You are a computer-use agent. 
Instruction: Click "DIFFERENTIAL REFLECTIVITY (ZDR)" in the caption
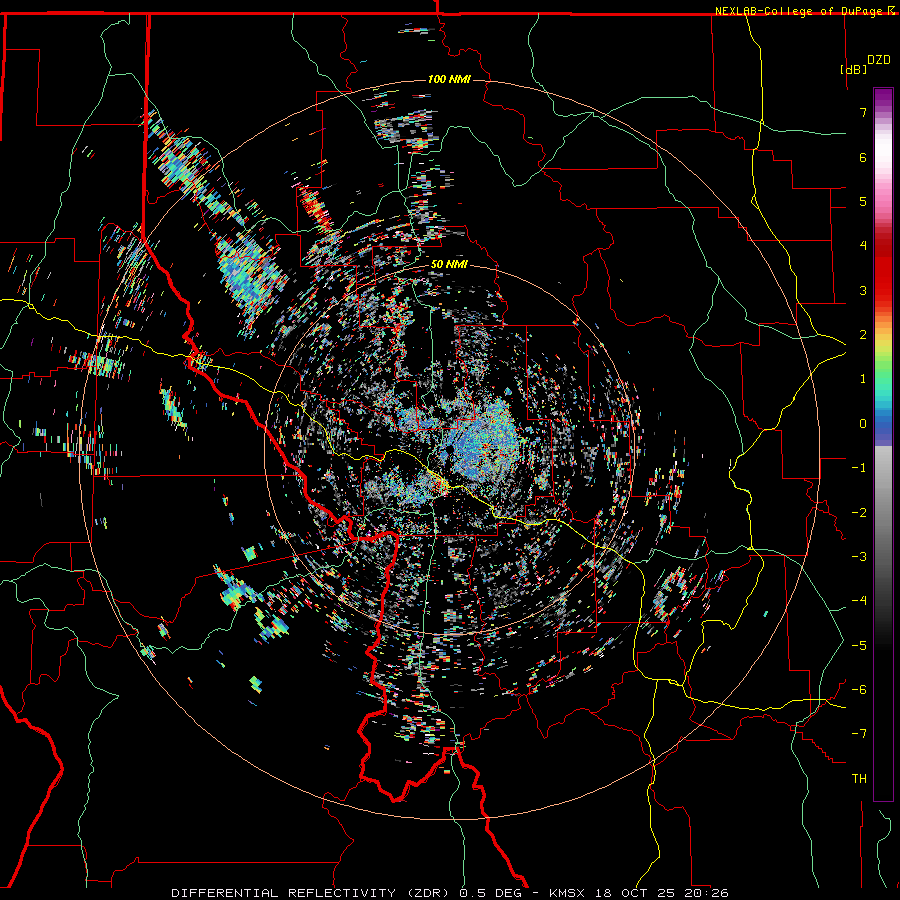[312, 893]
